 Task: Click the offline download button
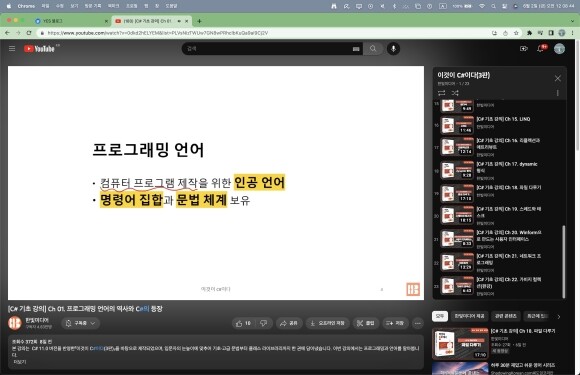pos(327,323)
